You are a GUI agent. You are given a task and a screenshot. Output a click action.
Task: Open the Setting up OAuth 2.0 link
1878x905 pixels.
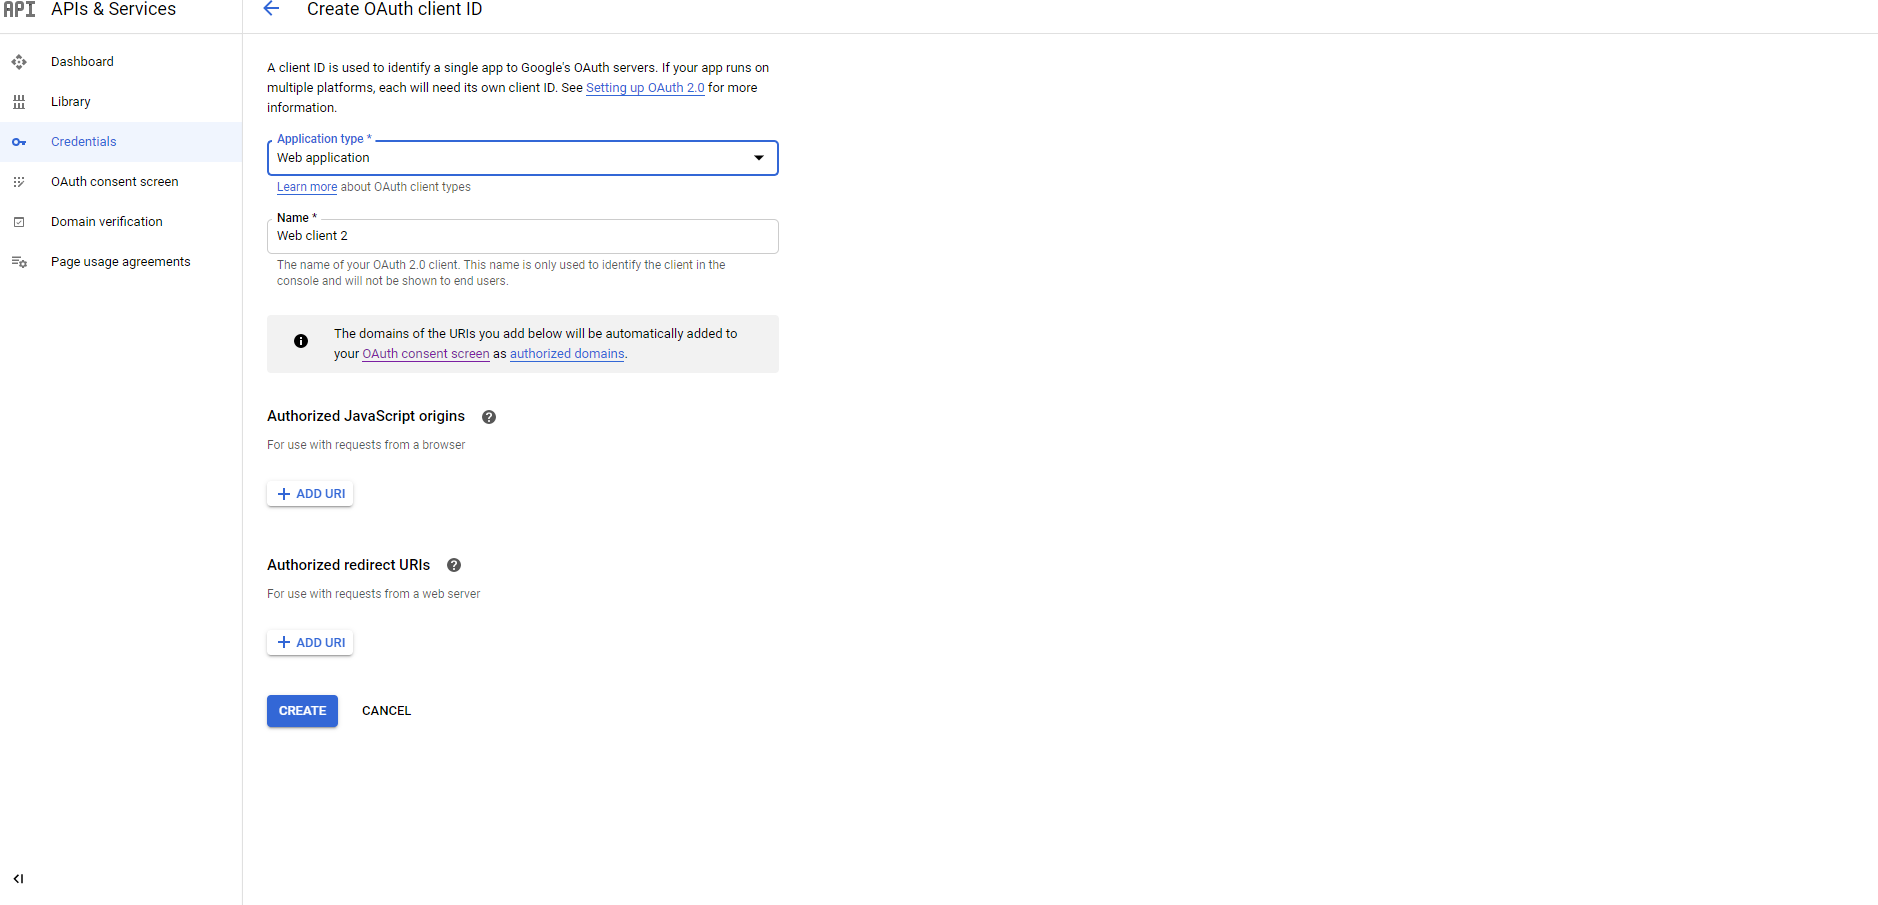[645, 88]
